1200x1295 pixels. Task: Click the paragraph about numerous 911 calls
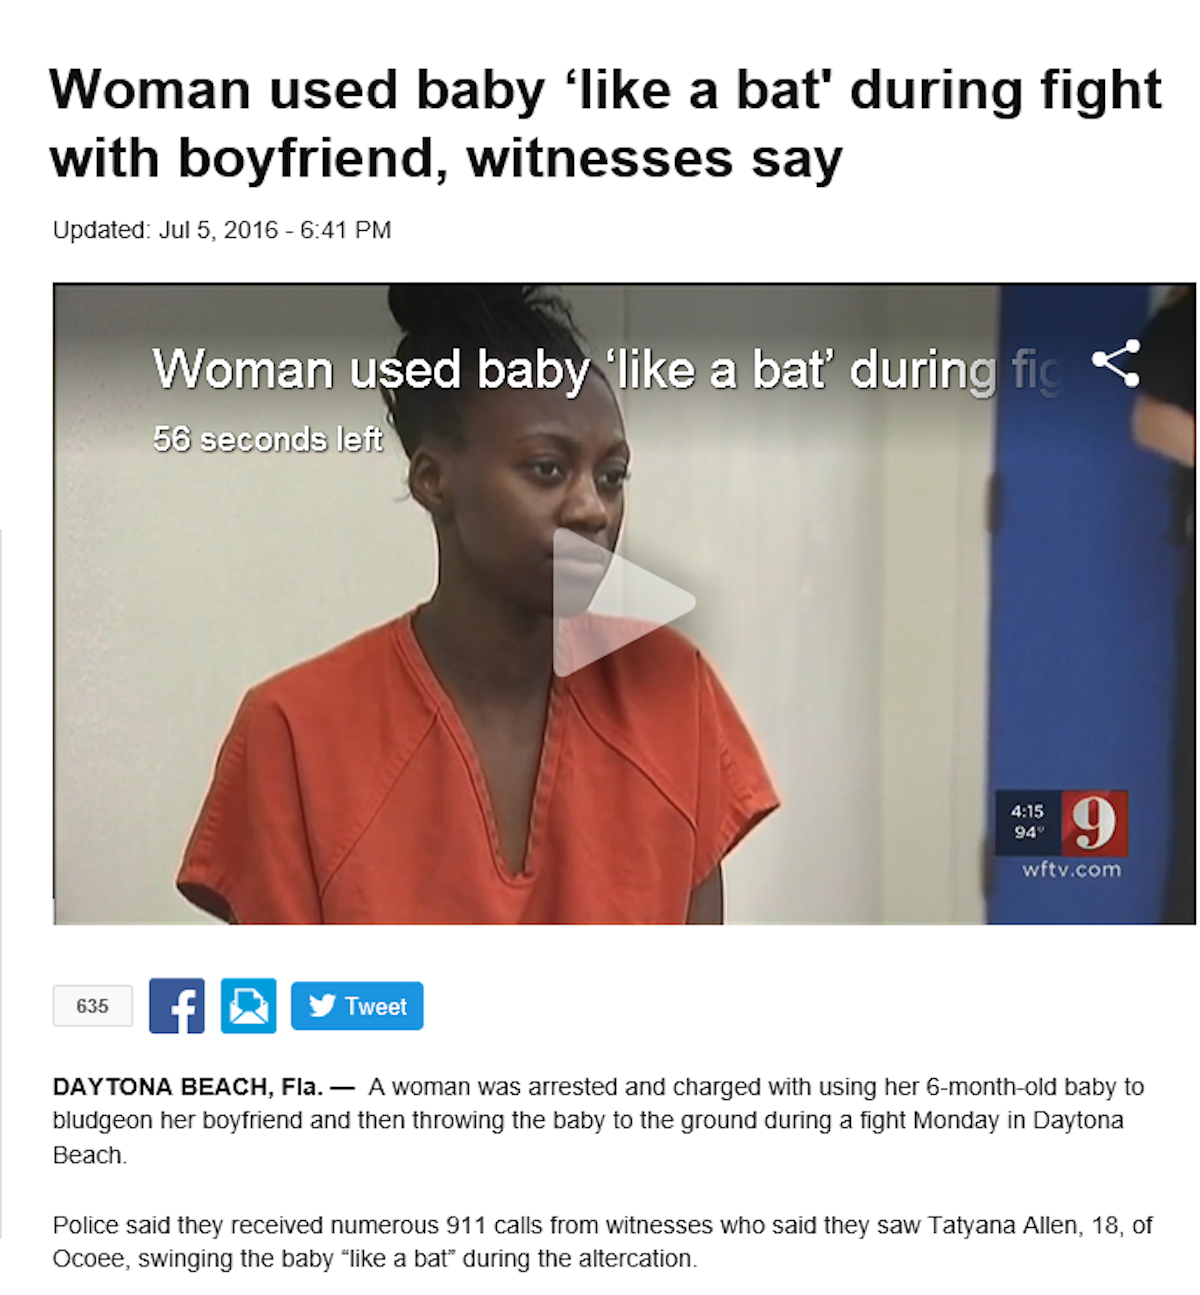(x=602, y=1242)
